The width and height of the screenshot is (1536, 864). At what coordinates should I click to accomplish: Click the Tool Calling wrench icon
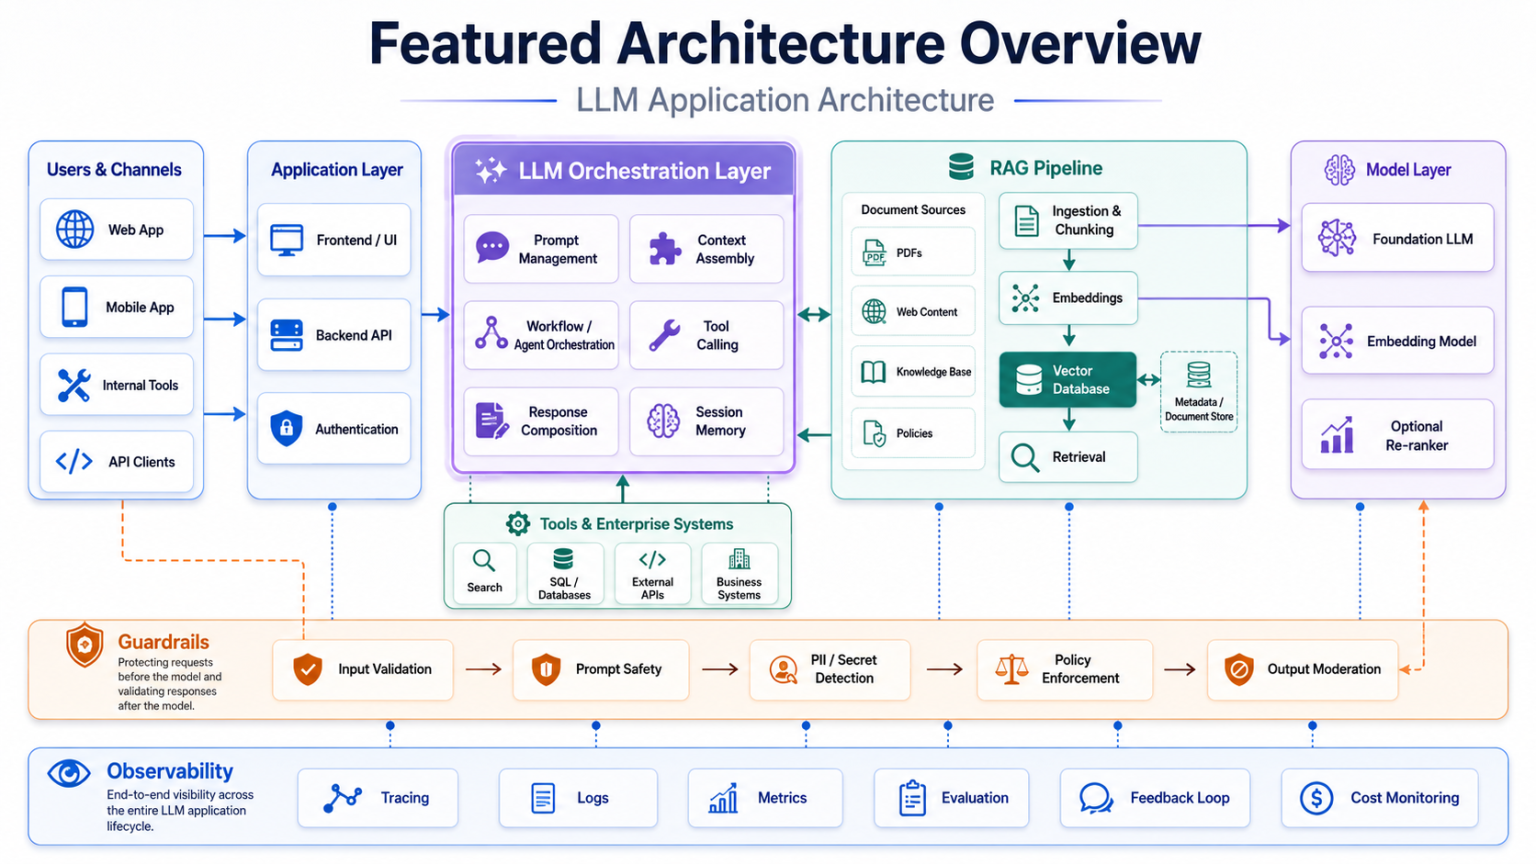[664, 335]
